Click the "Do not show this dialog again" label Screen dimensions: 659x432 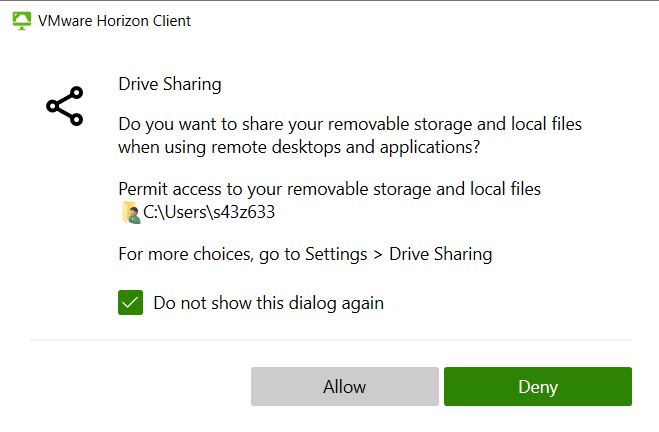pos(268,302)
